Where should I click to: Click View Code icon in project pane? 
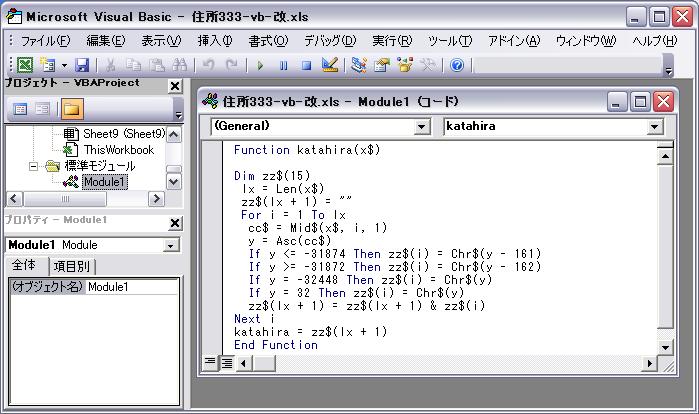20,109
